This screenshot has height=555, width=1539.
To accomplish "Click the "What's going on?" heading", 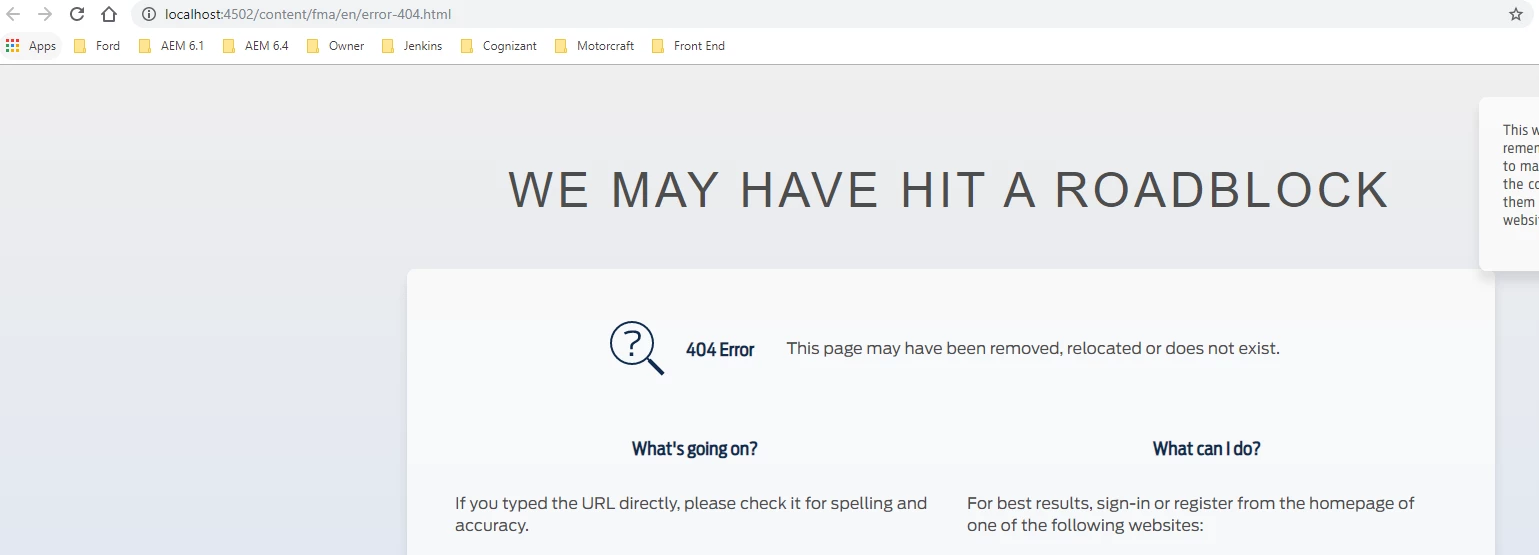I will (x=695, y=449).
